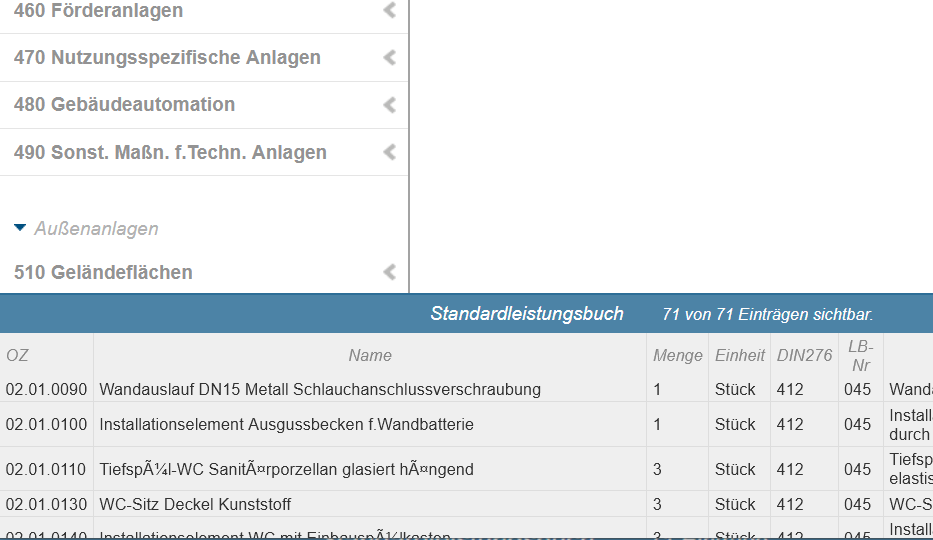Open the 470 Nutzungsspezifische Anlagen category
The width and height of the screenshot is (933, 540).
(167, 58)
